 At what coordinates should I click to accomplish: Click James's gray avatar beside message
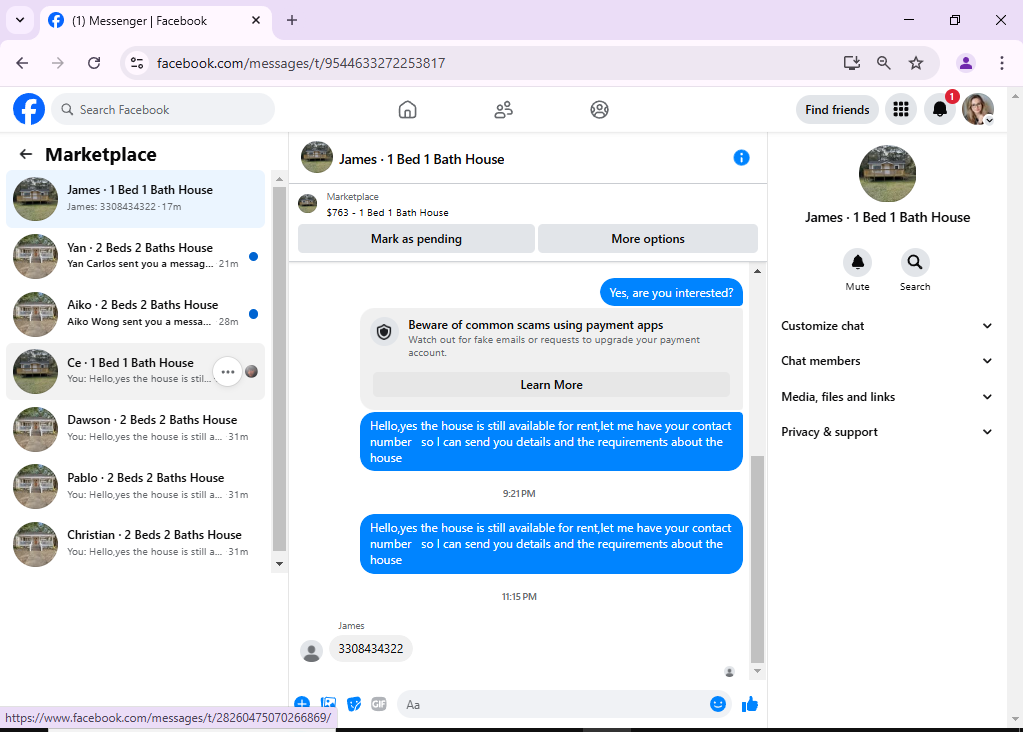(x=311, y=651)
